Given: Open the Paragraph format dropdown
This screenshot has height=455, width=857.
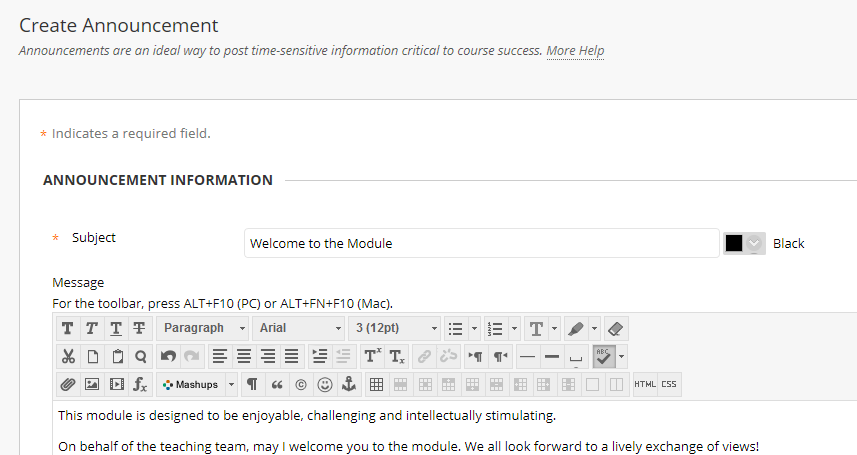Looking at the screenshot, I should (x=202, y=328).
